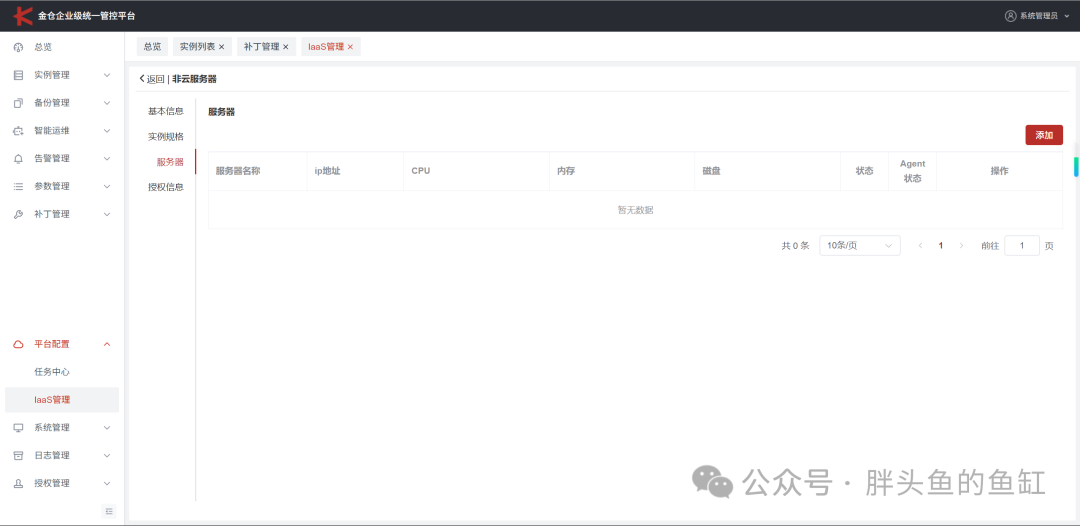Image resolution: width=1080 pixels, height=526 pixels.
Task: Click the Agent 状态 column header
Action: tap(913, 171)
